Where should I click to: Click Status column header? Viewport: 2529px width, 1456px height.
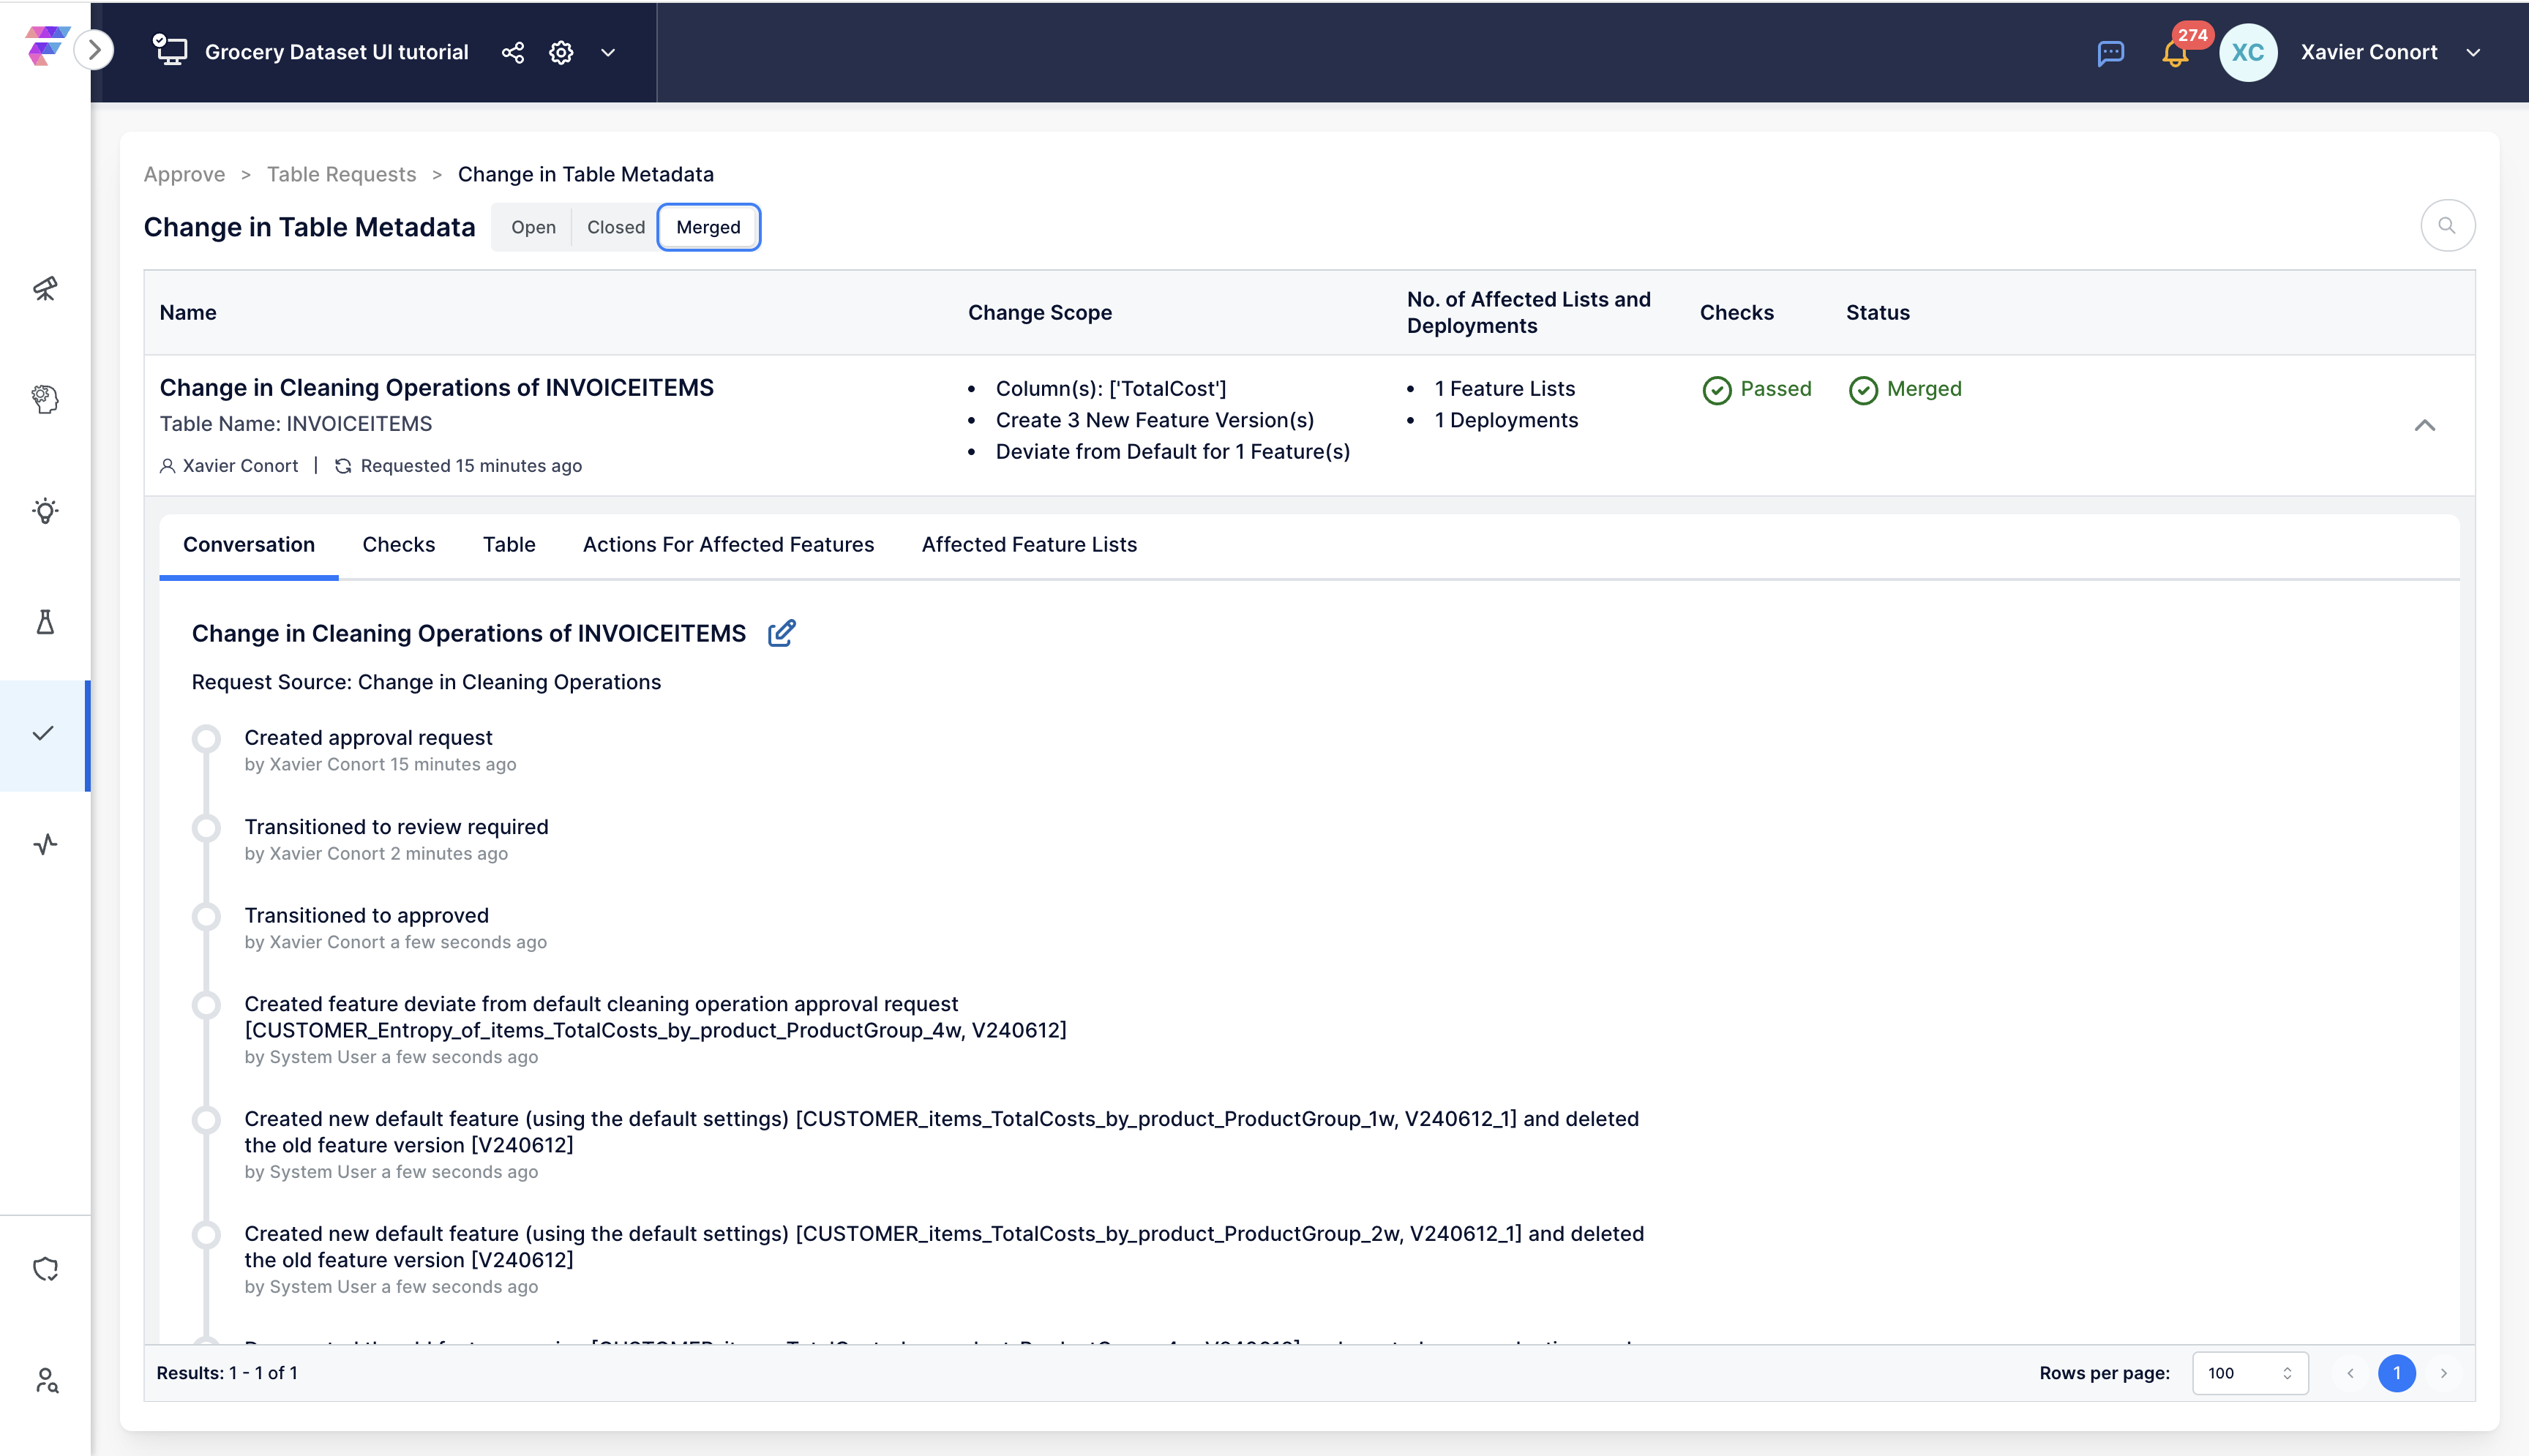(x=1877, y=313)
